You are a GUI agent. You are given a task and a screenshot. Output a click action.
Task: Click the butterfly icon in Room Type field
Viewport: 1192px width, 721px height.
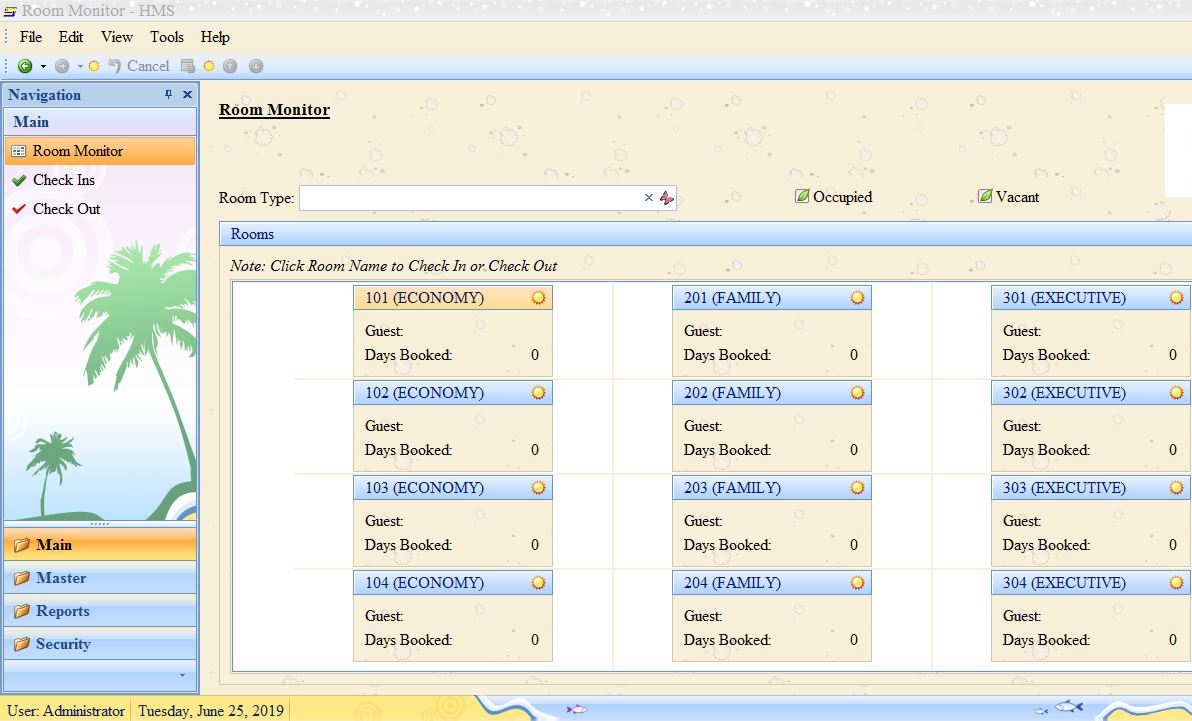pyautogui.click(x=667, y=198)
